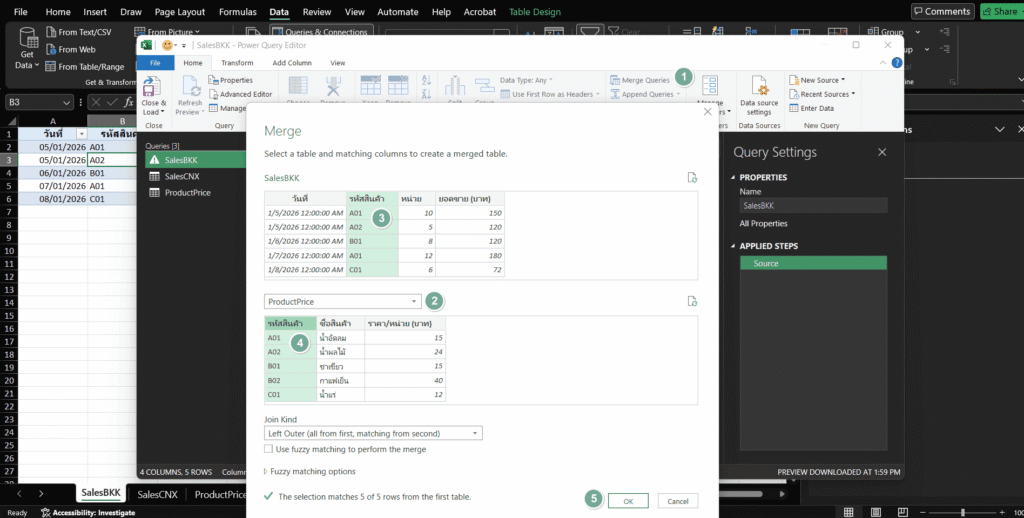
Task: Collapse the Power Query ribbon with chevron
Action: coord(883,63)
